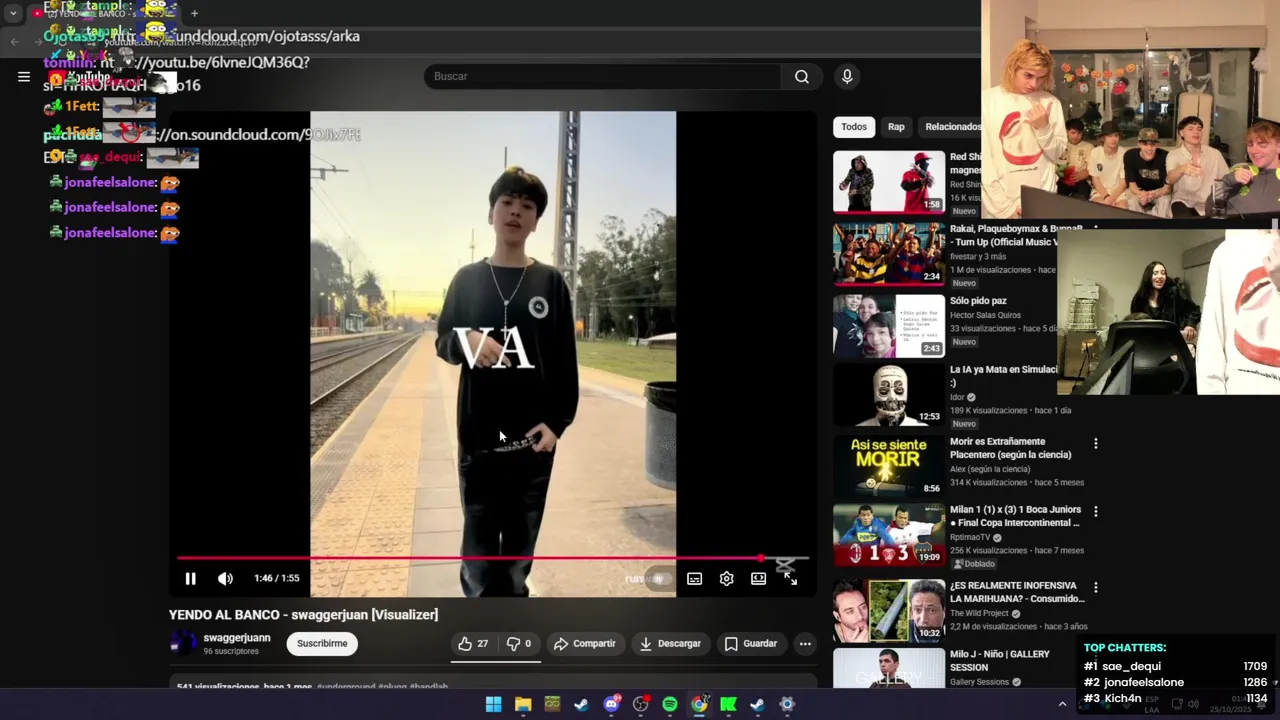Open player settings gear

(726, 579)
